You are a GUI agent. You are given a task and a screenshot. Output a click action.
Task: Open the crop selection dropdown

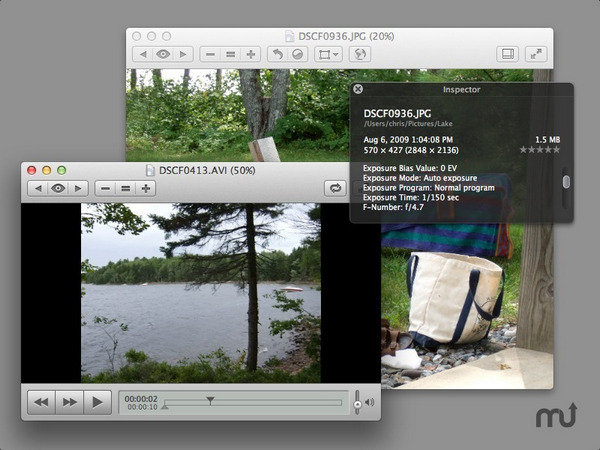pos(328,54)
